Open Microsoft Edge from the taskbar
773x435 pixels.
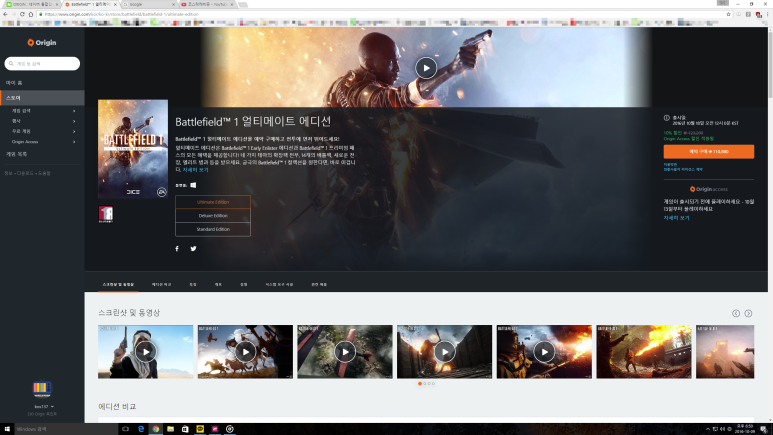[141, 429]
